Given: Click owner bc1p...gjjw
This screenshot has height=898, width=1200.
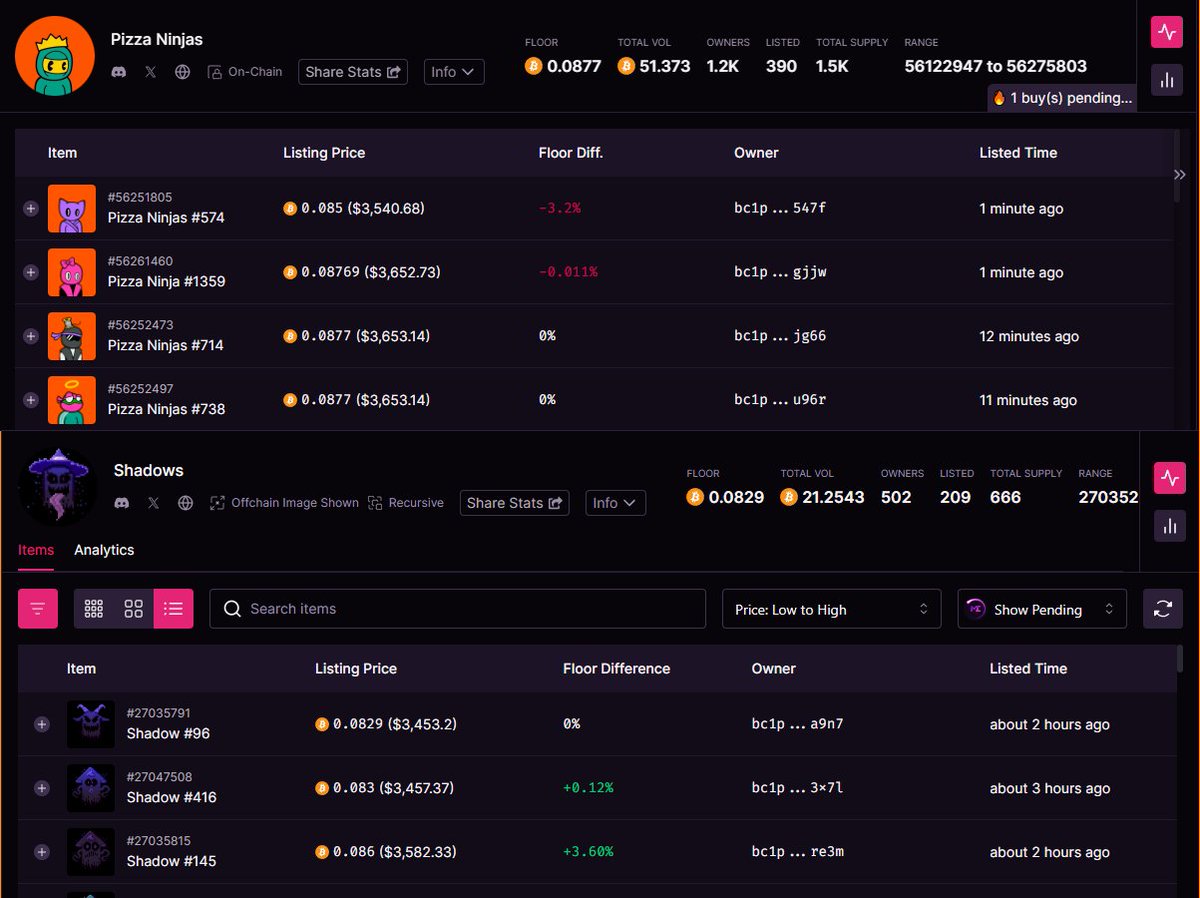Looking at the screenshot, I should (x=780, y=272).
